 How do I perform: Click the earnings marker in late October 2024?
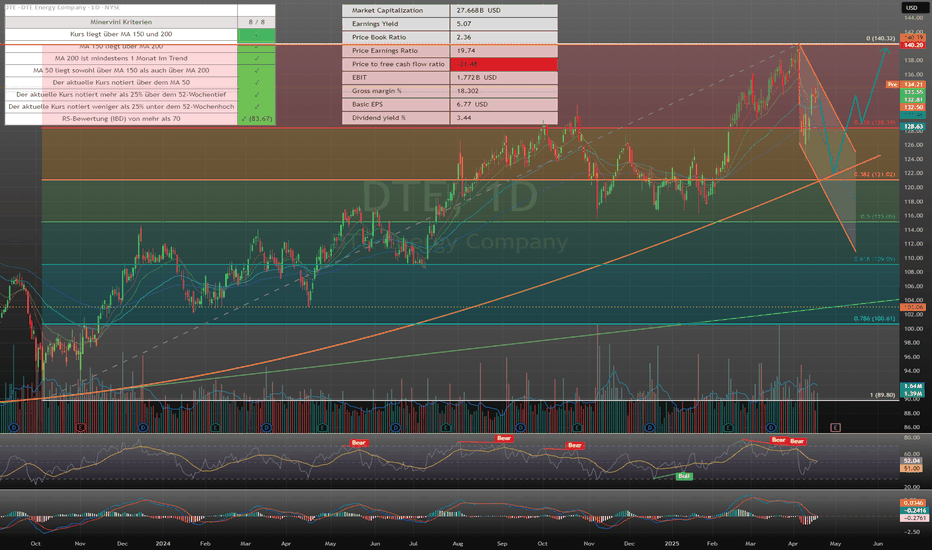point(577,428)
